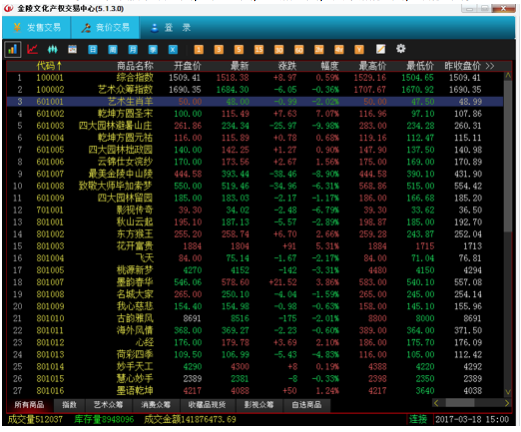The height and width of the screenshot is (432, 521).
Task: Sort by the 代码 column header
Action: click(x=49, y=66)
